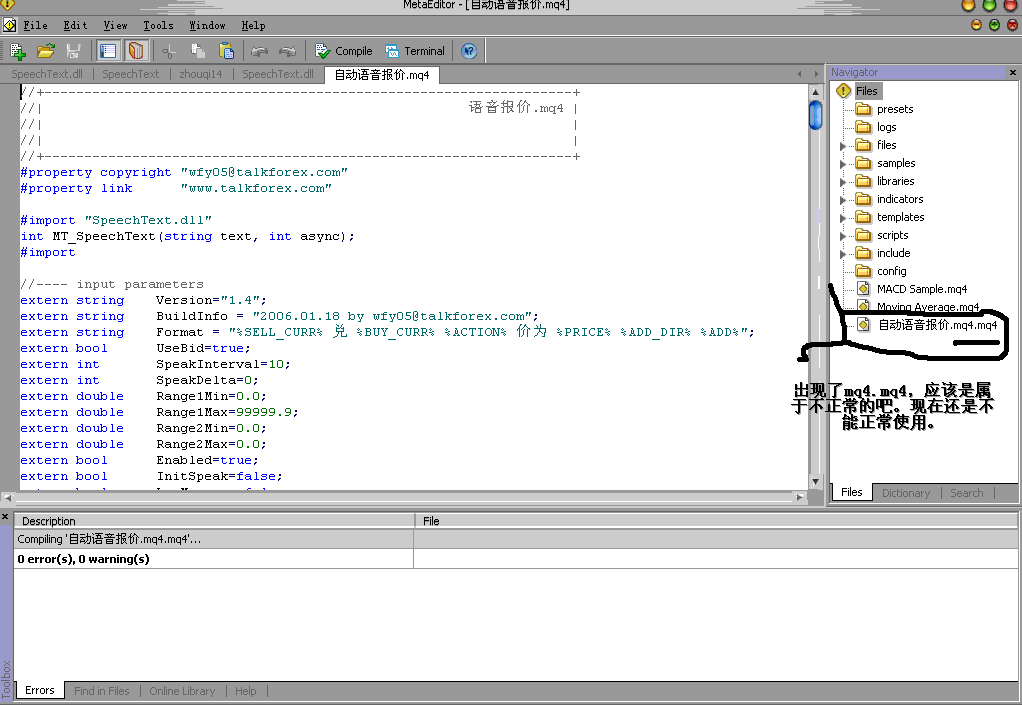
Task: Expand the scripts folder node
Action: click(843, 236)
